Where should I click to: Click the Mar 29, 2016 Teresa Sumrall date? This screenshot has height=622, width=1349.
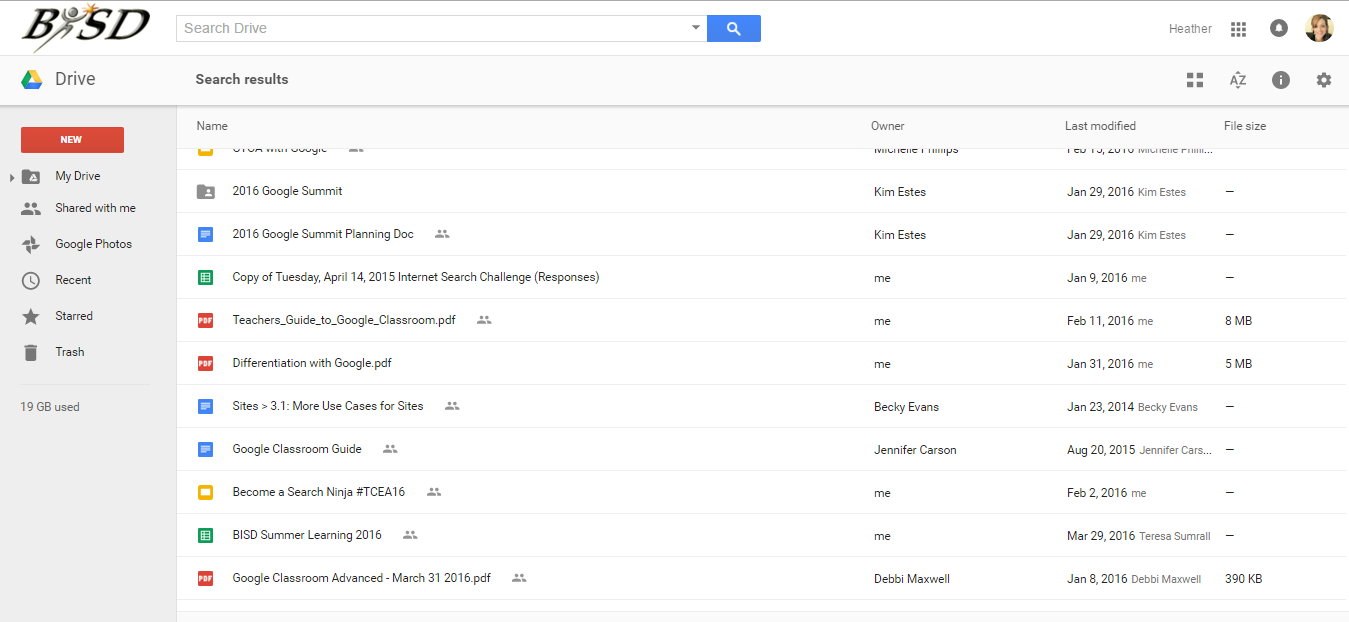pyautogui.click(x=1139, y=536)
